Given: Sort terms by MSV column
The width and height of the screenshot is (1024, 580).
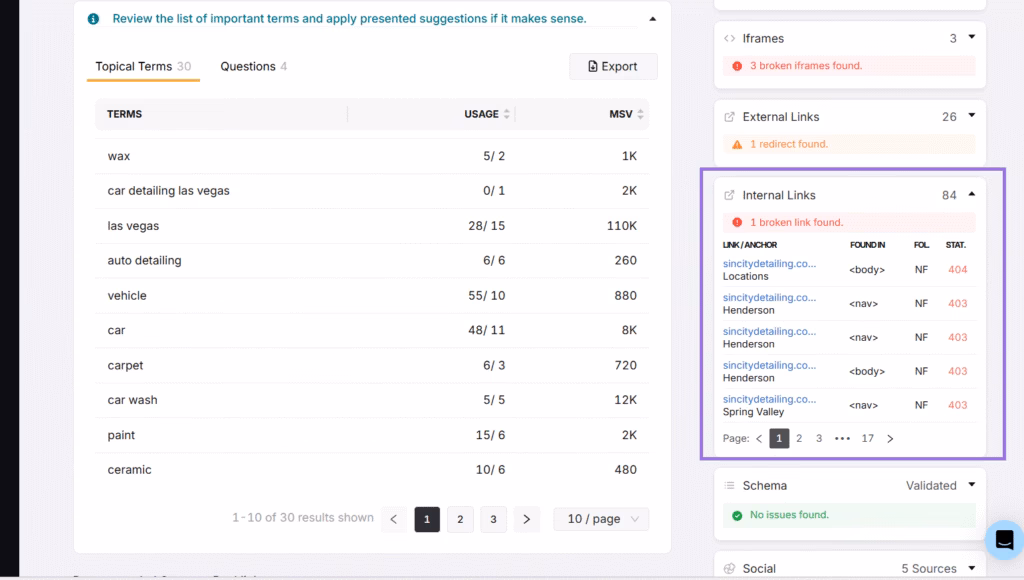Looking at the screenshot, I should pyautogui.click(x=640, y=114).
